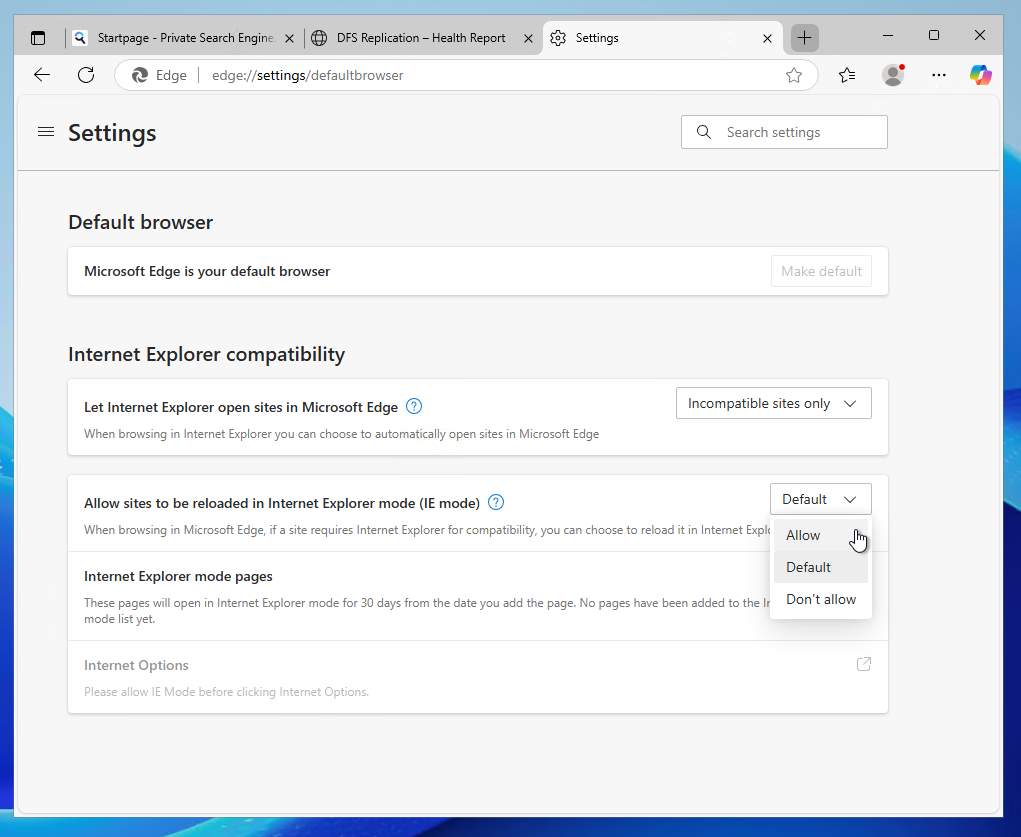Expand the Incompatible sites only dropdown
1021x837 pixels.
[x=774, y=403]
